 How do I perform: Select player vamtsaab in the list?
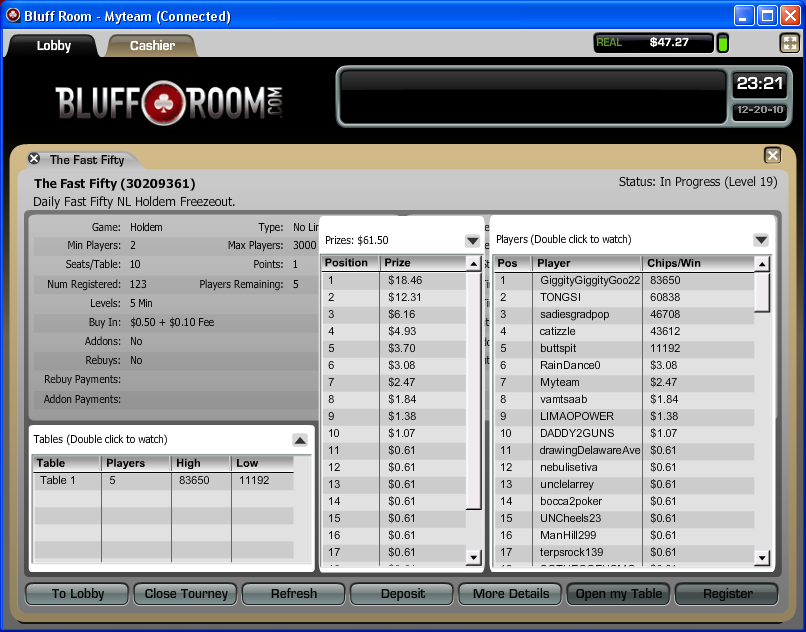click(x=624, y=400)
